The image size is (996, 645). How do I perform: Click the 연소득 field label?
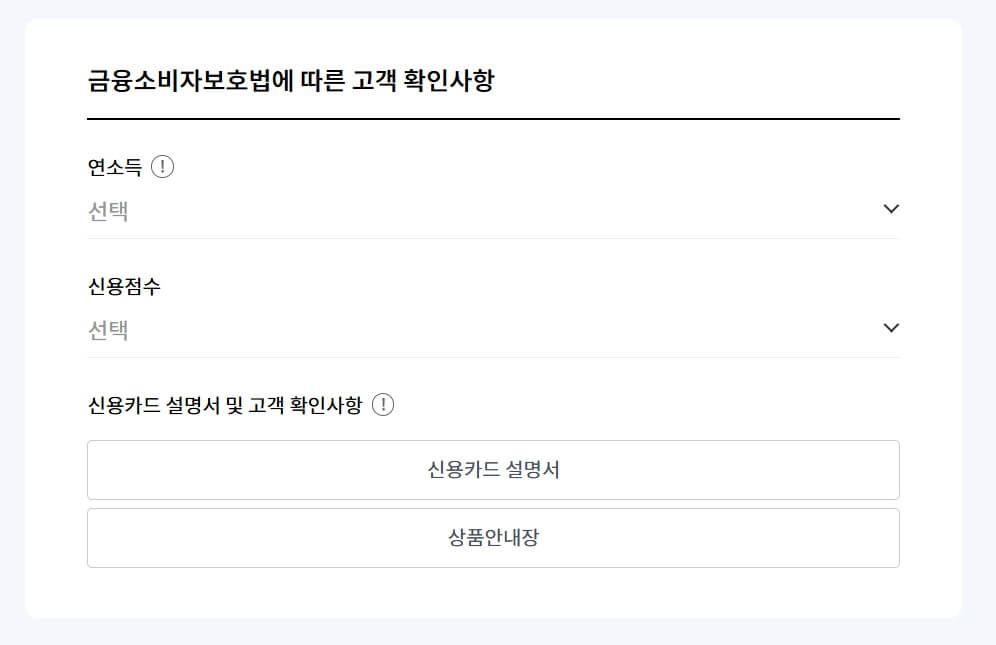[112, 166]
